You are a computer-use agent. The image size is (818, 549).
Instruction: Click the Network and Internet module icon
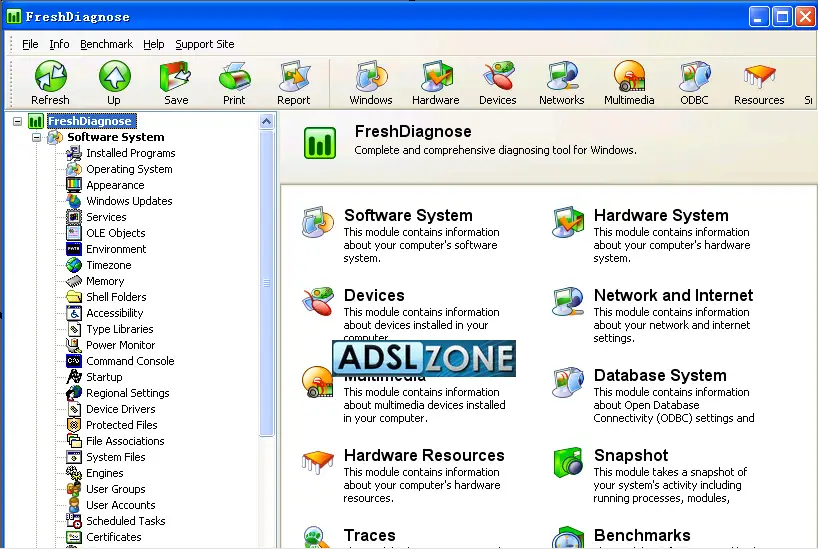click(x=568, y=301)
